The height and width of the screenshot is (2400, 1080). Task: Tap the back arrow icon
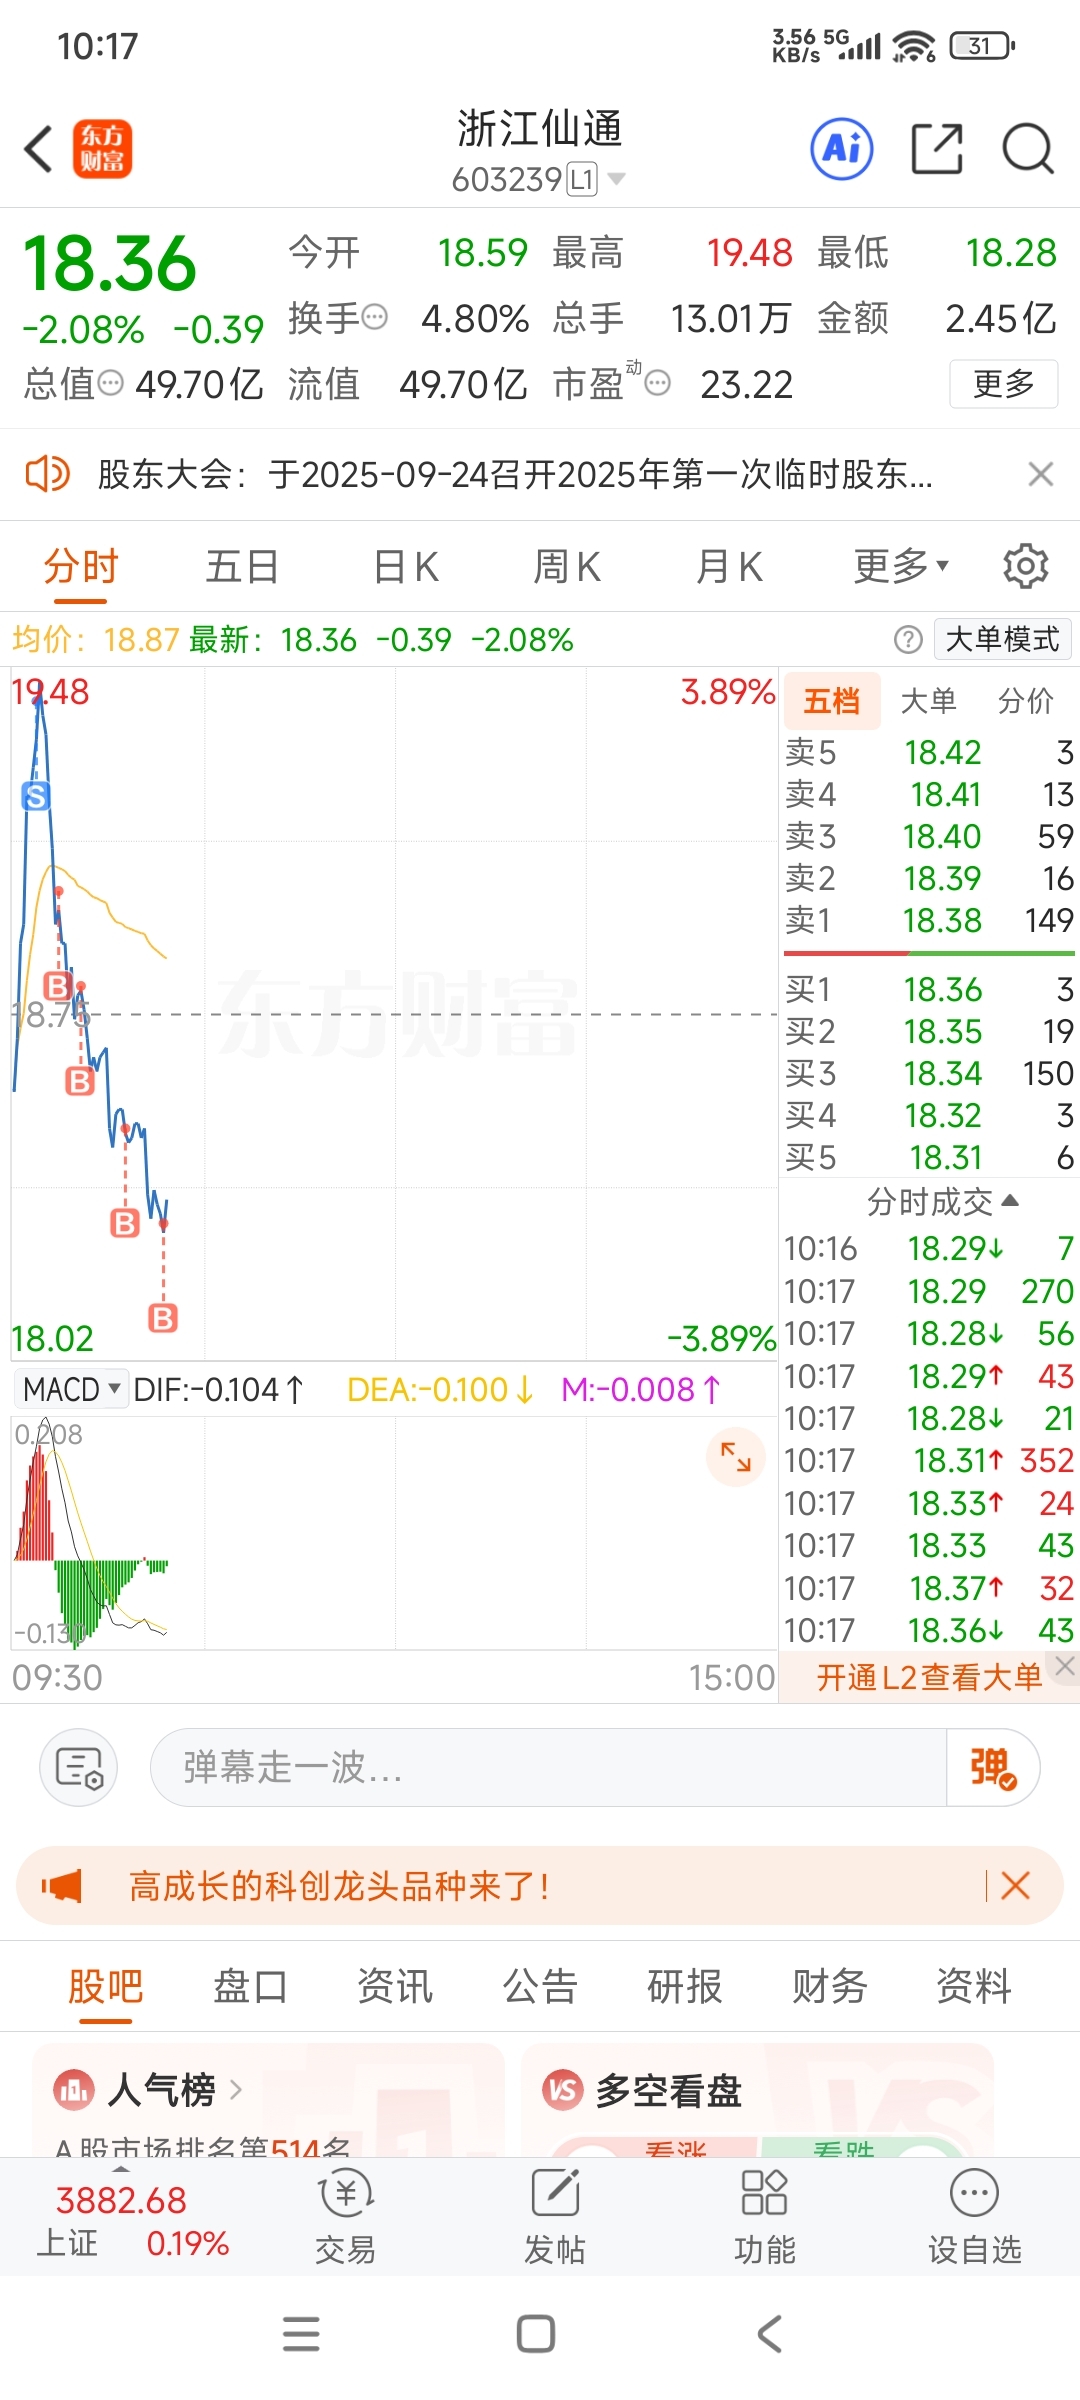coord(39,149)
